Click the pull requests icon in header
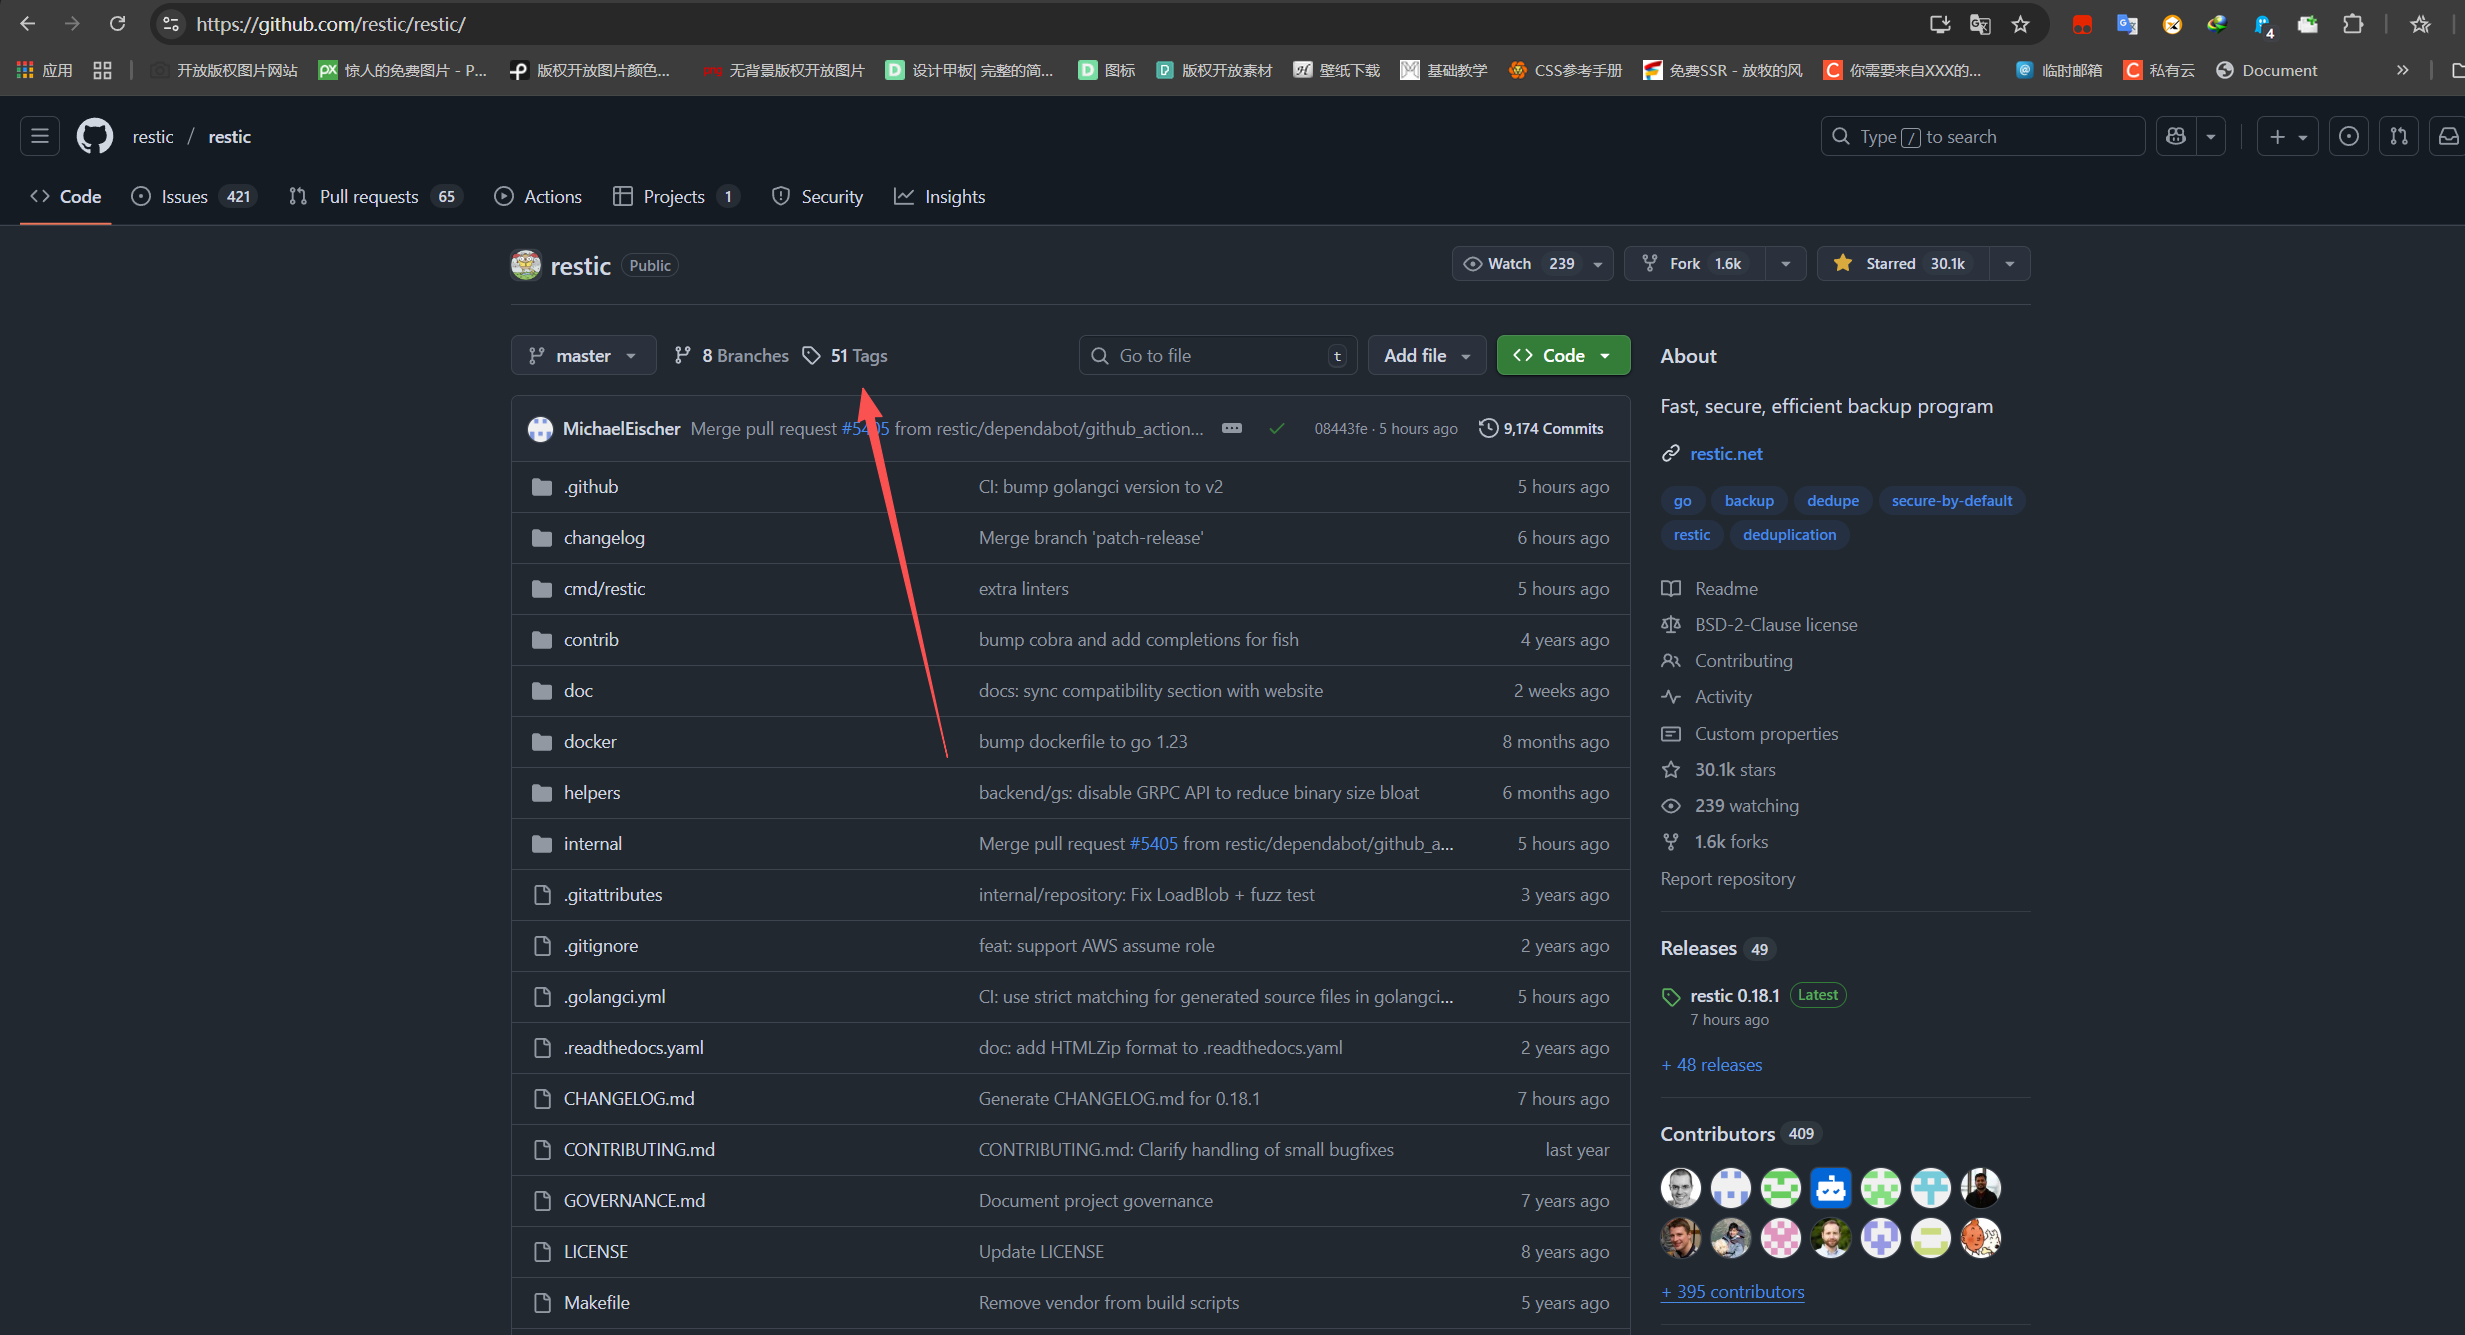Image resolution: width=2465 pixels, height=1335 pixels. tap(2399, 137)
